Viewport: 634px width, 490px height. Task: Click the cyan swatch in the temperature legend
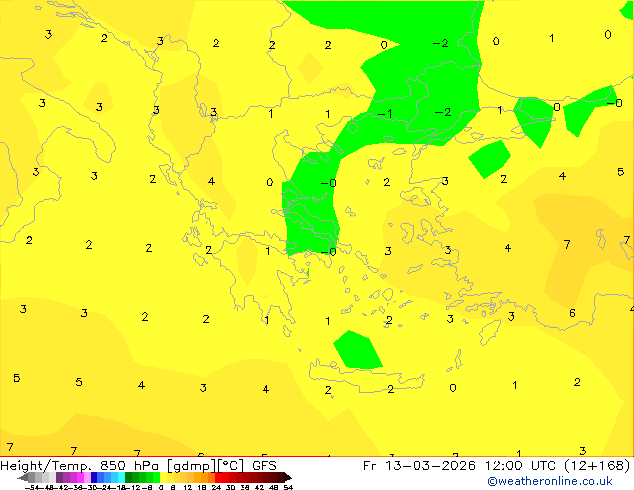(x=121, y=477)
